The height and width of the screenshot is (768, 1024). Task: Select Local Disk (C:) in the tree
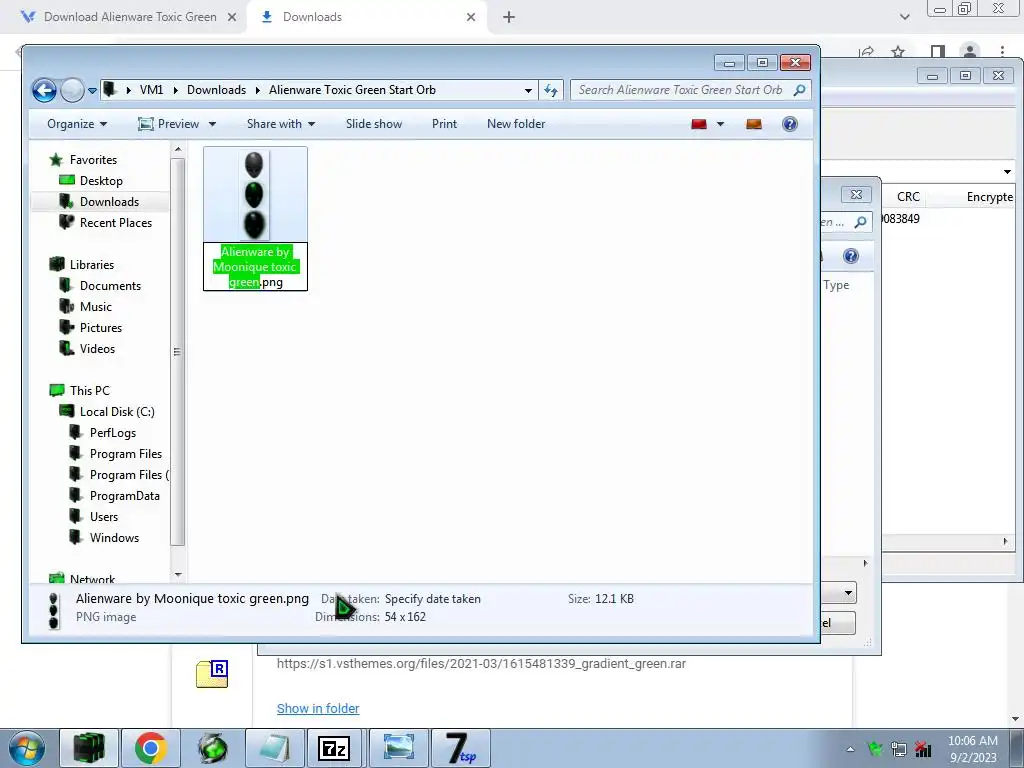pos(117,412)
